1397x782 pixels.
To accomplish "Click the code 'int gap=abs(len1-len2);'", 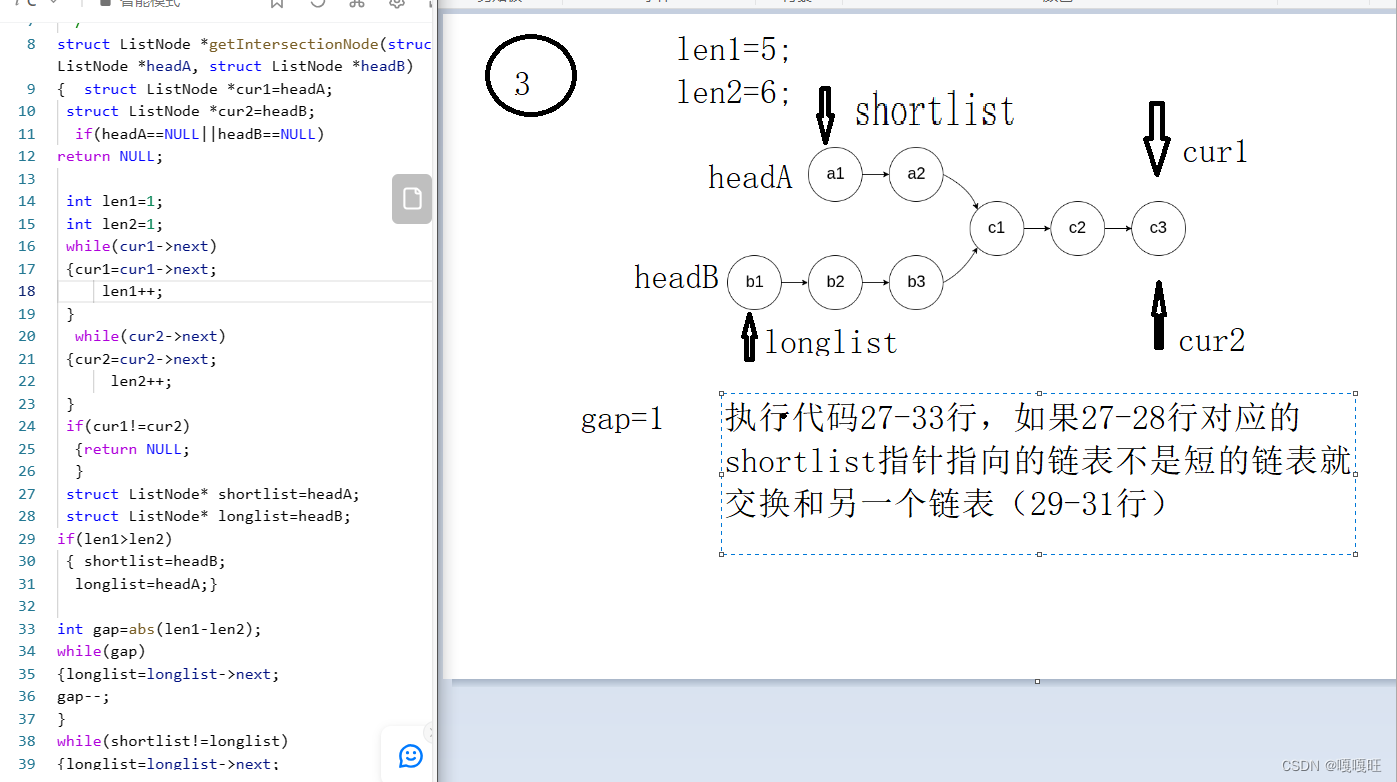I will click(x=159, y=629).
